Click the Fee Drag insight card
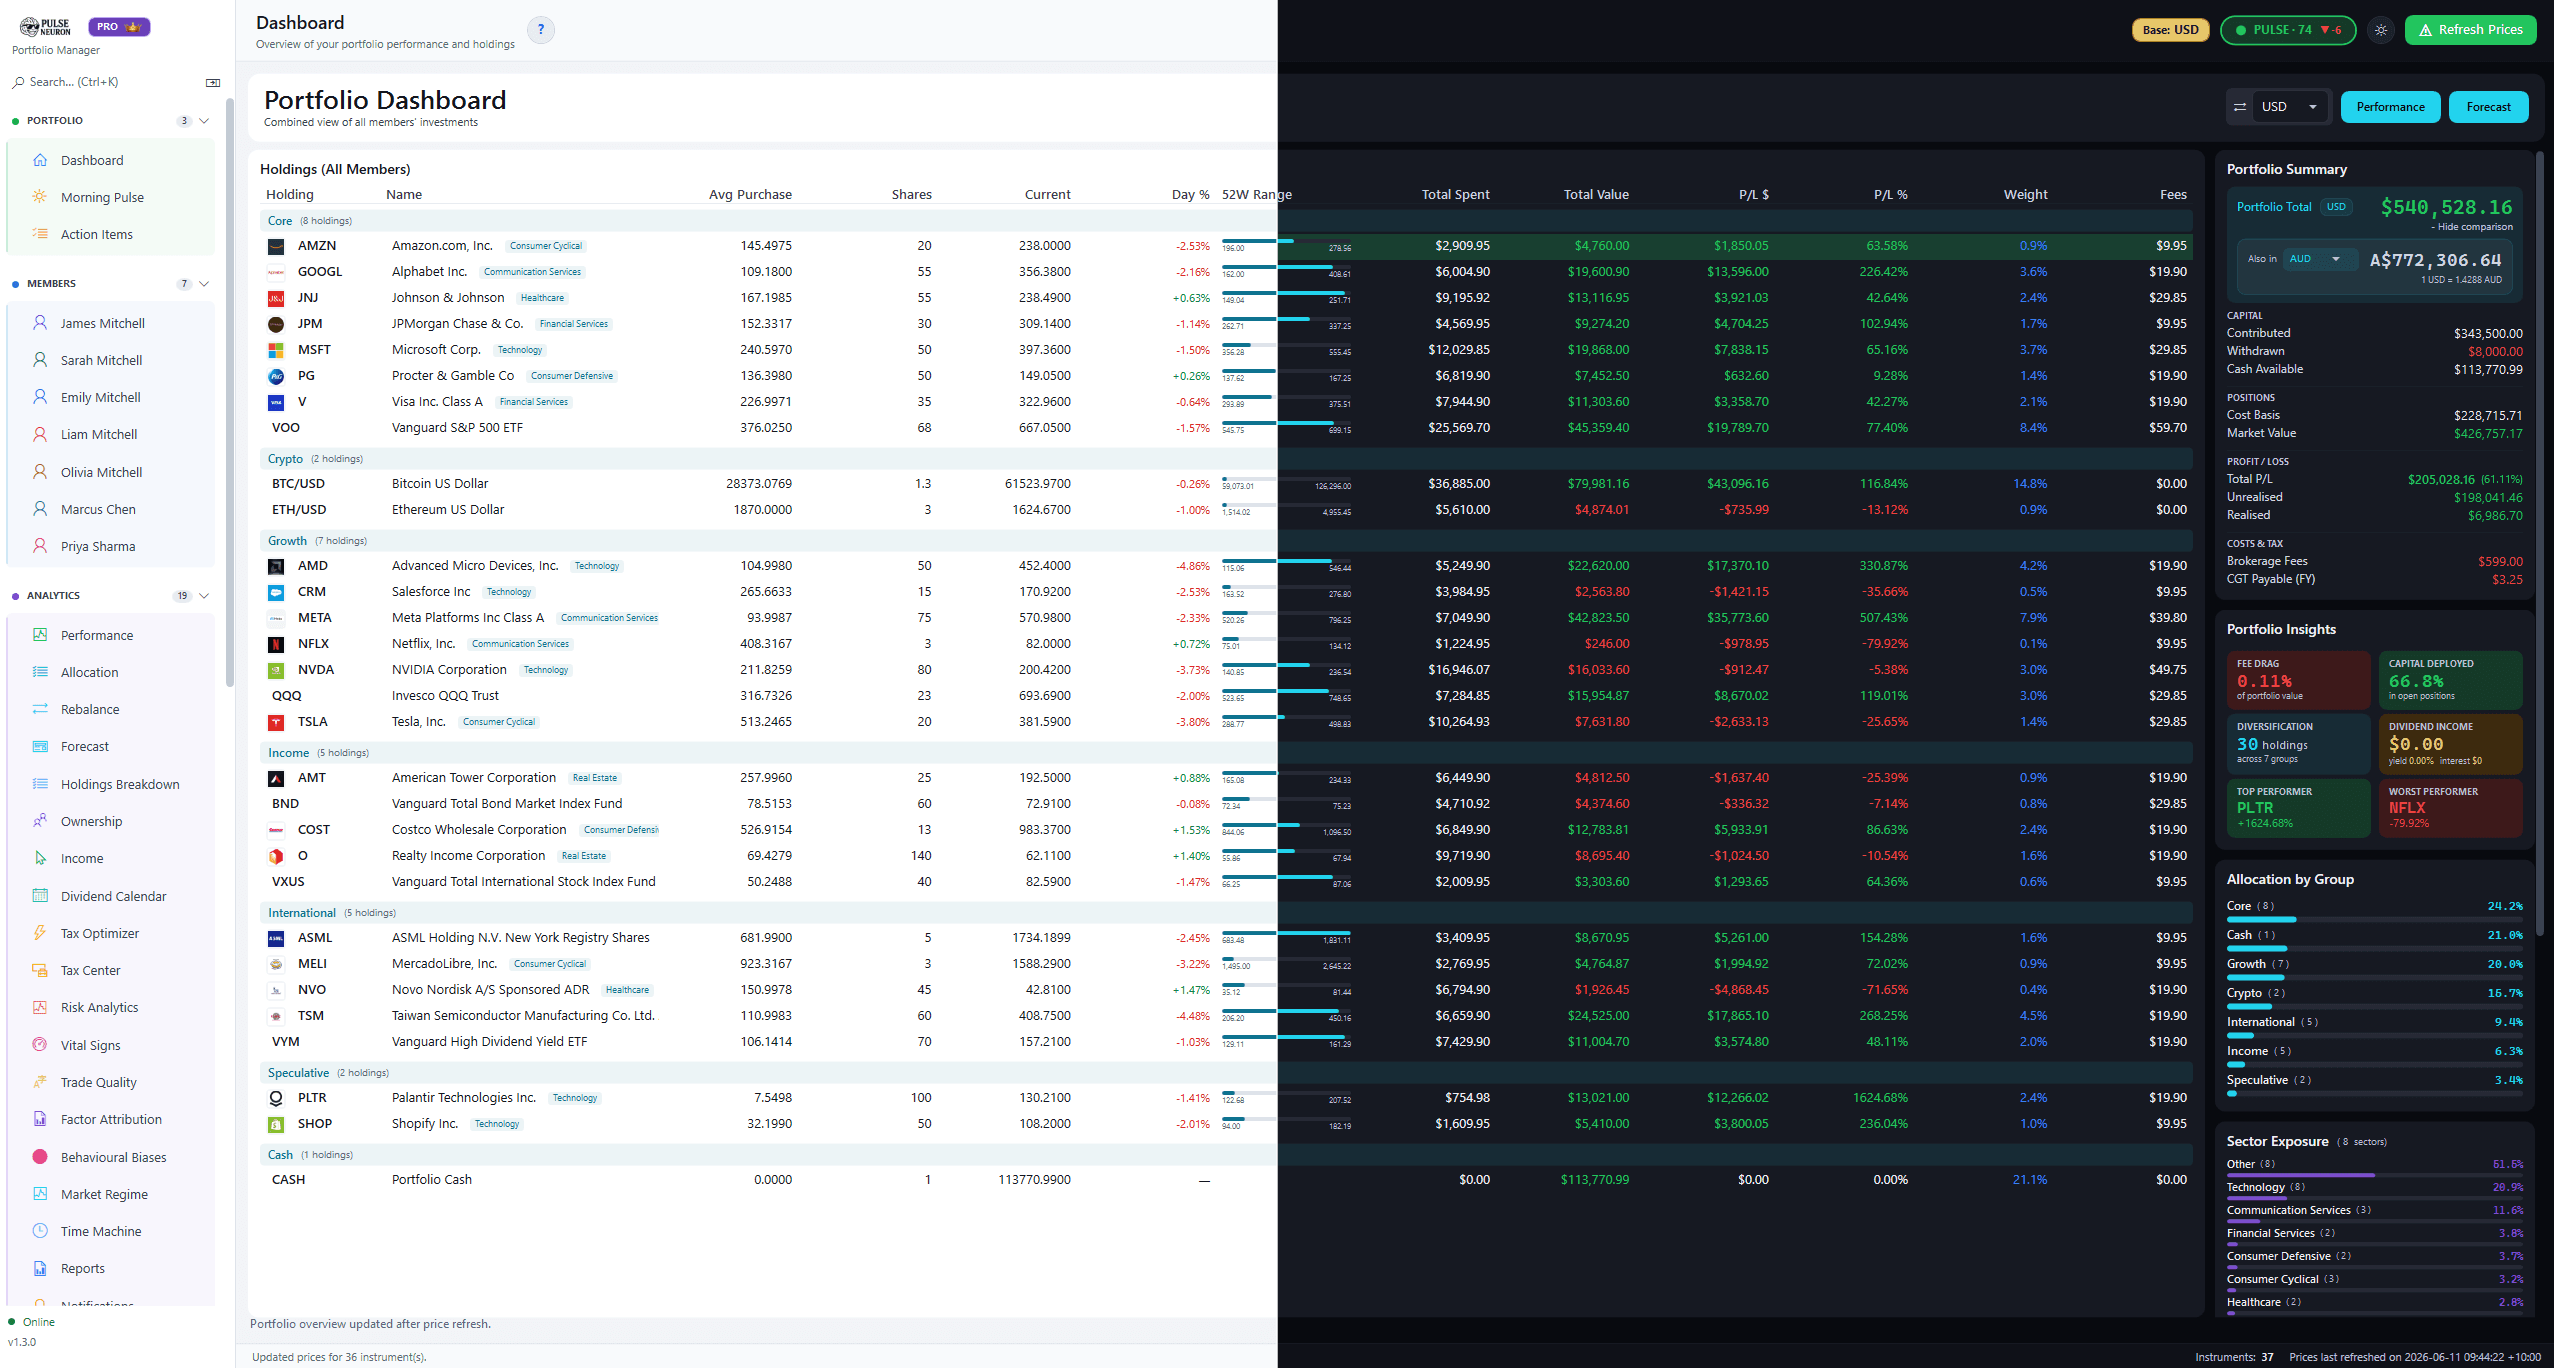Screen dimensions: 2554x1368 (2298, 680)
